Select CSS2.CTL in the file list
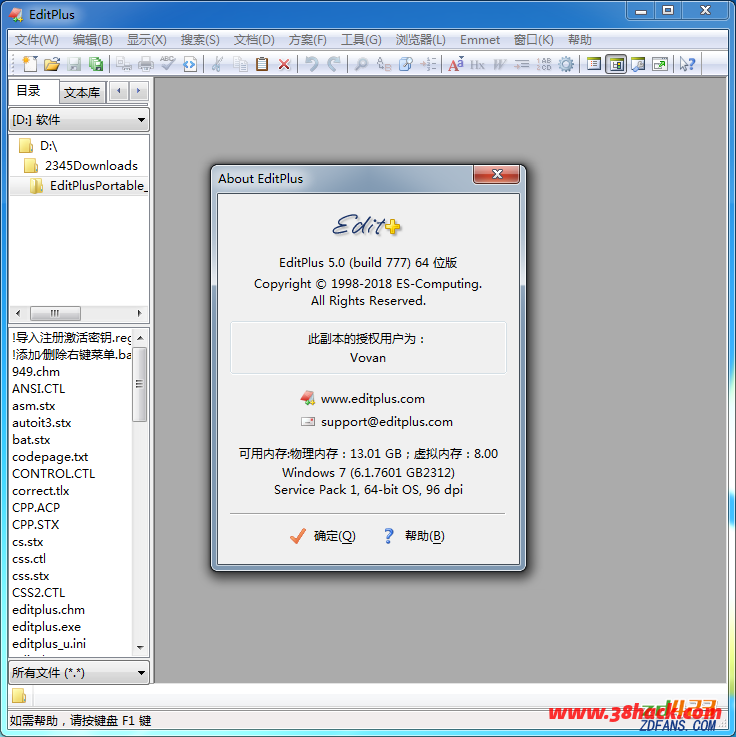The width and height of the screenshot is (736, 737). coord(39,593)
